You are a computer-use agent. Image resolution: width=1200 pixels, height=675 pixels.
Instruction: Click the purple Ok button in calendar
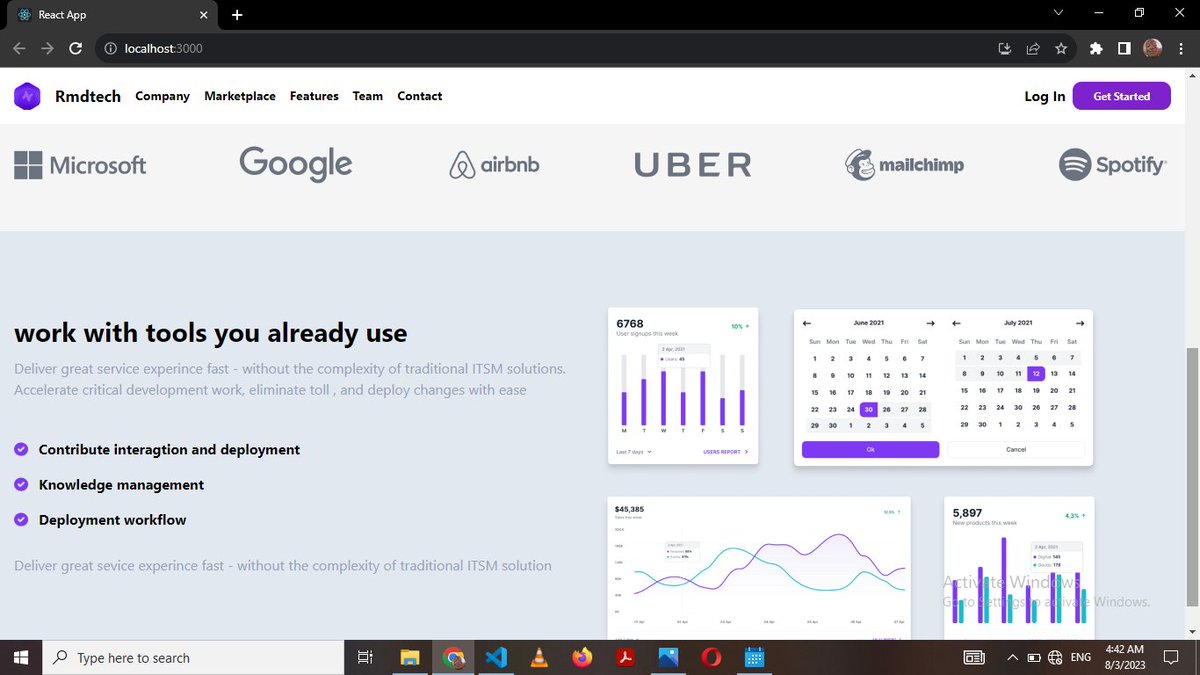[870, 450]
